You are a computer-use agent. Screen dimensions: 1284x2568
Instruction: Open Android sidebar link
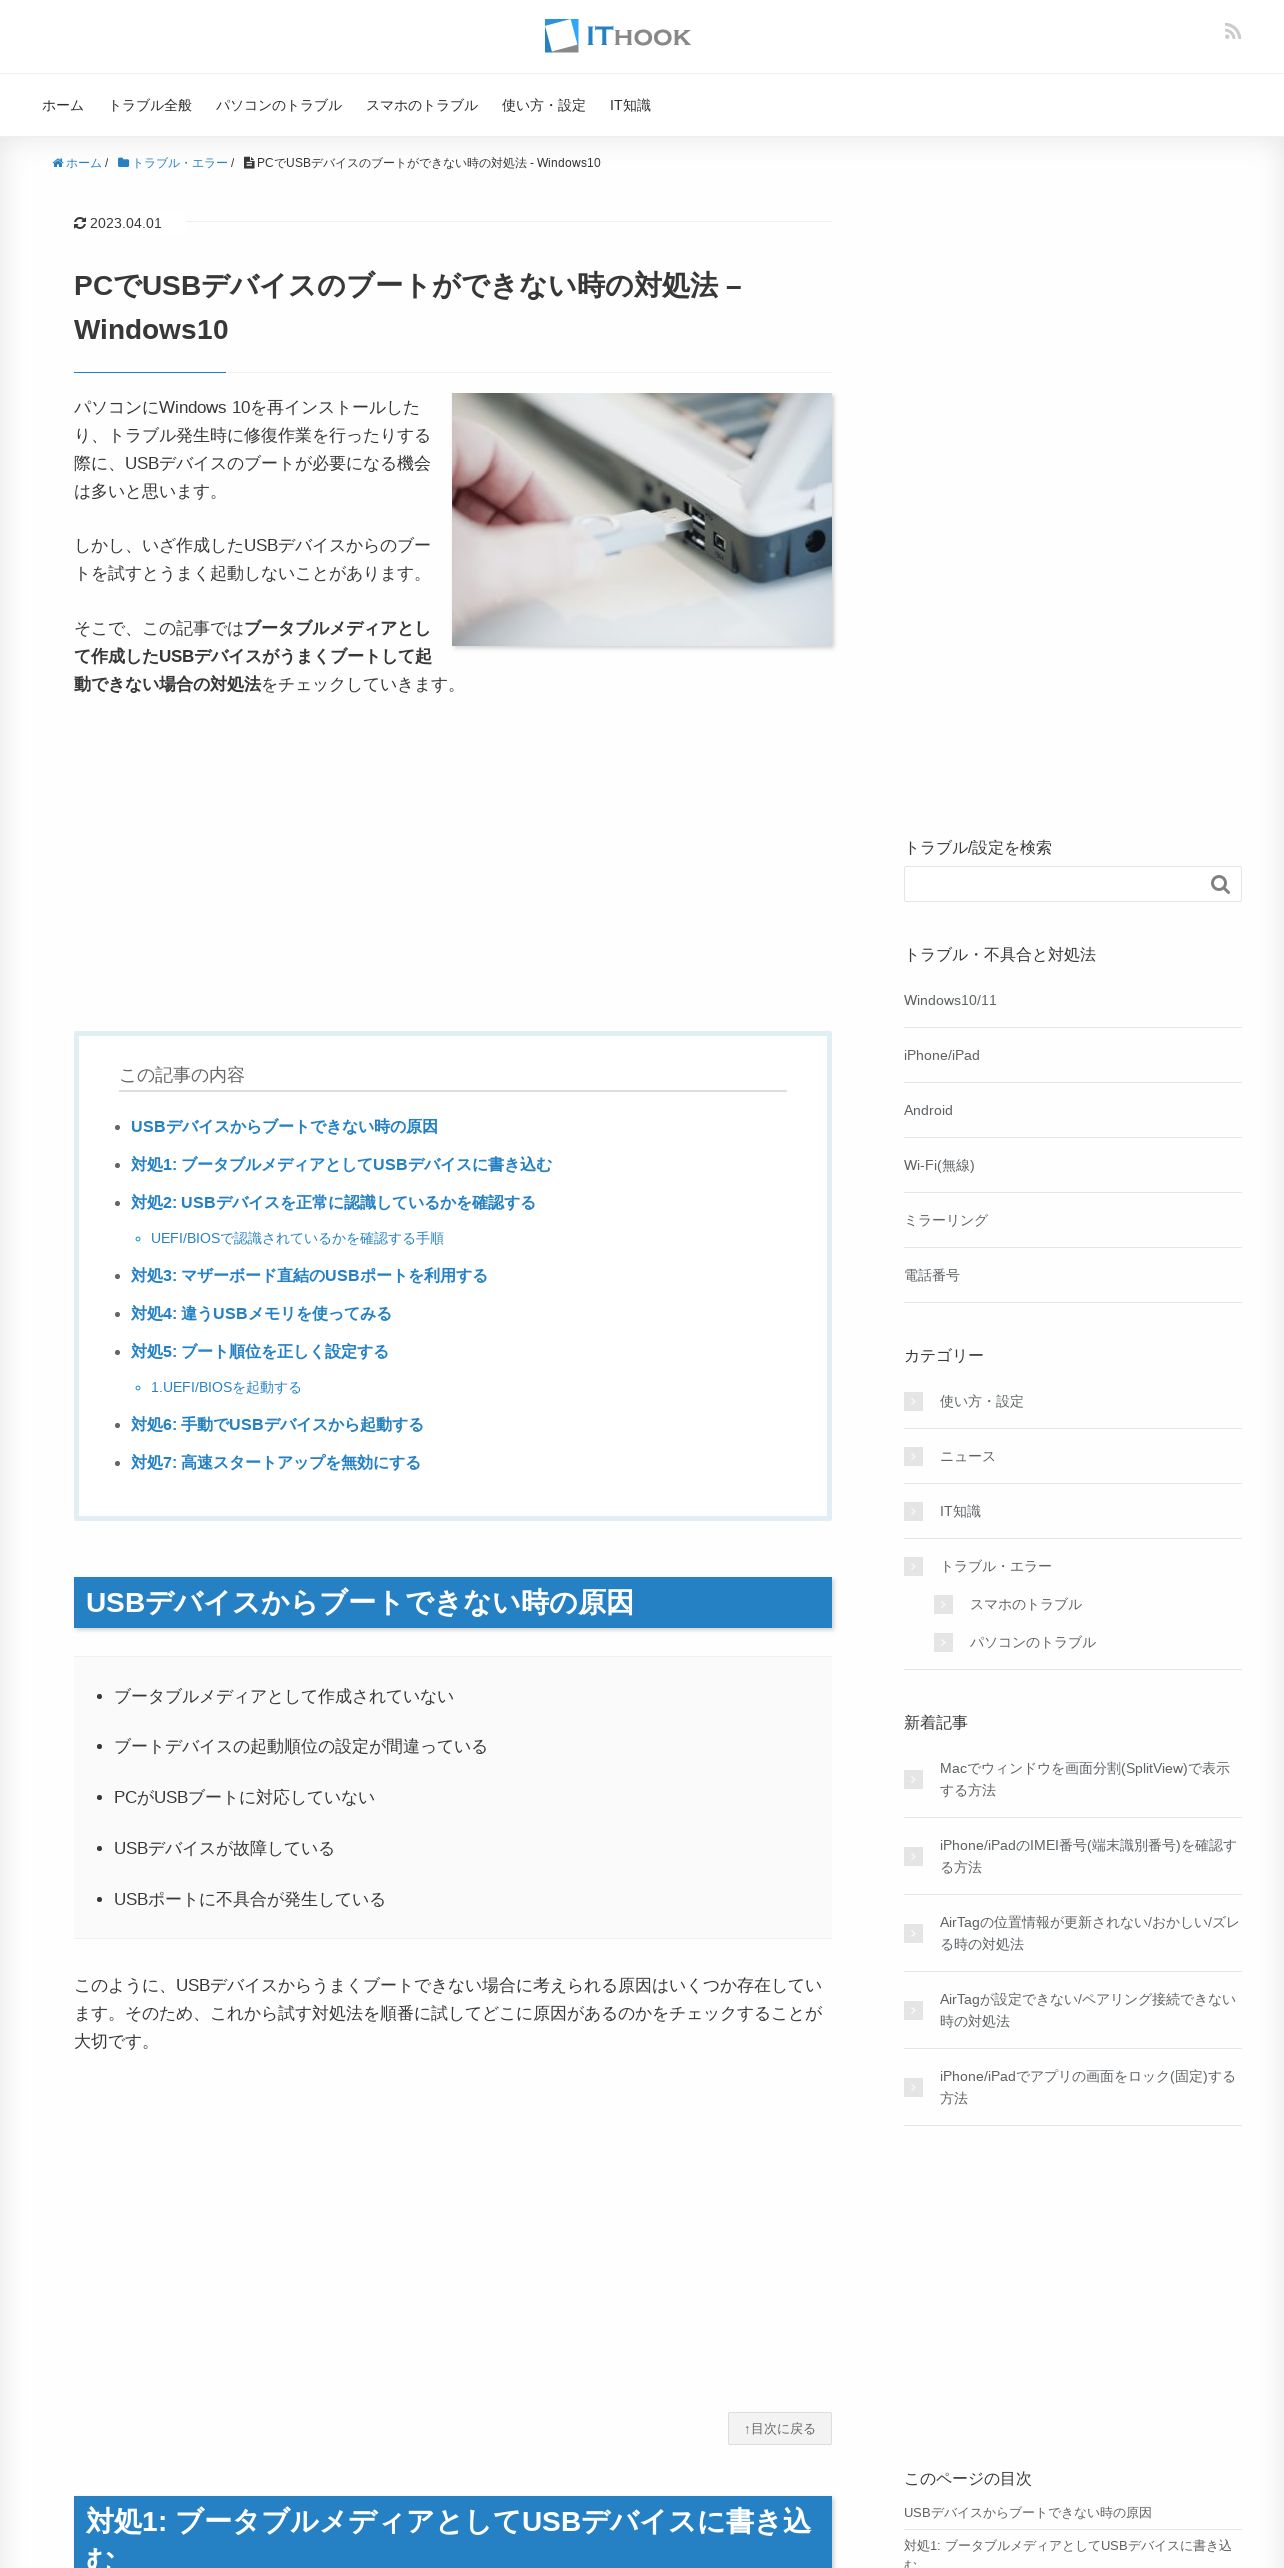tap(928, 1110)
